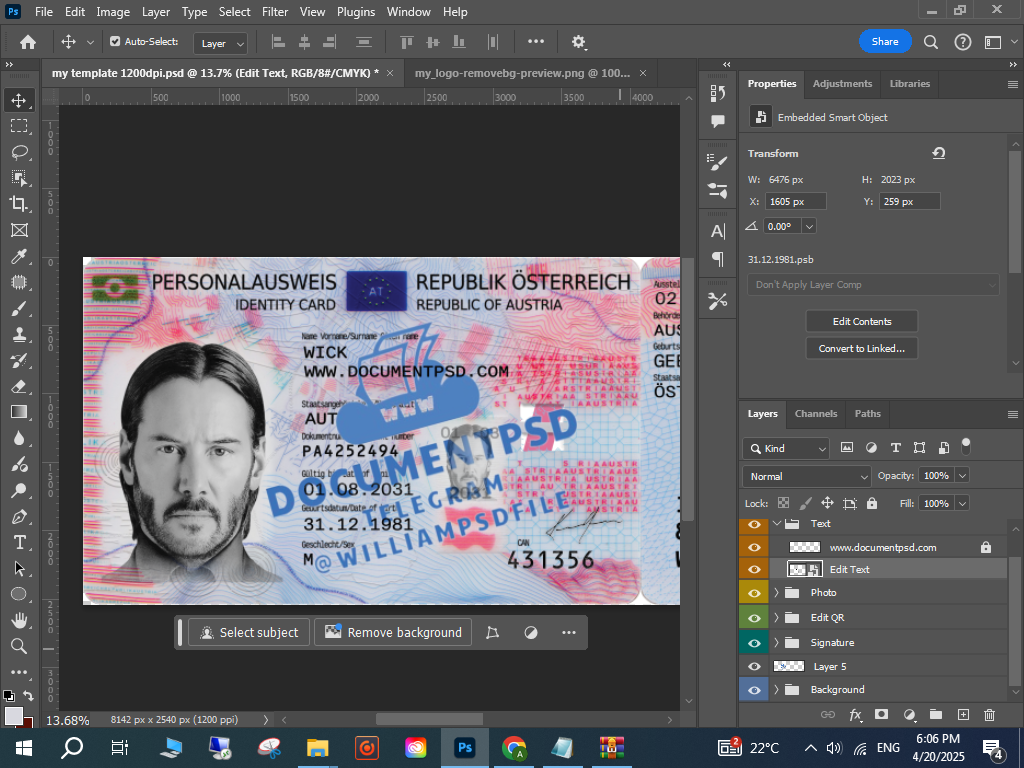Open the blend mode Normal dropdown
1024x768 pixels.
(807, 477)
